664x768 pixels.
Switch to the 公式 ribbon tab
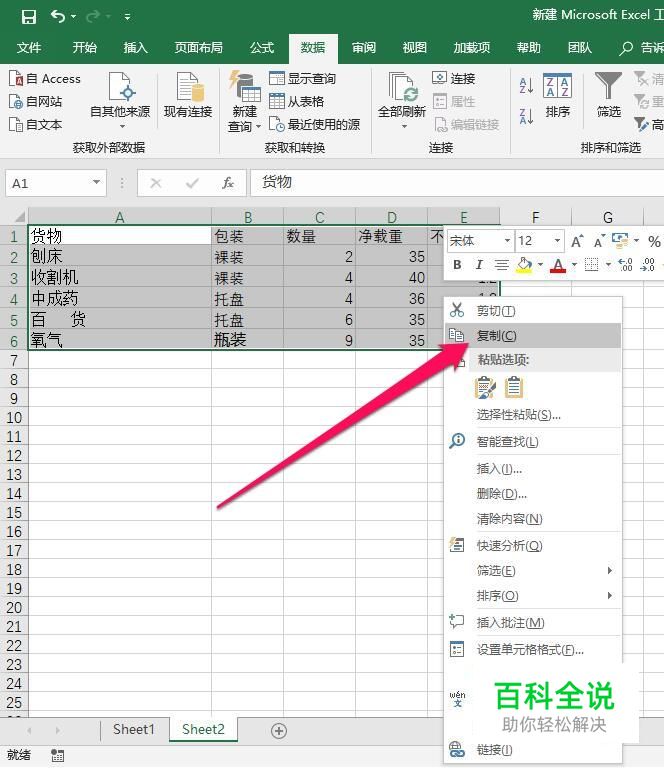262,48
